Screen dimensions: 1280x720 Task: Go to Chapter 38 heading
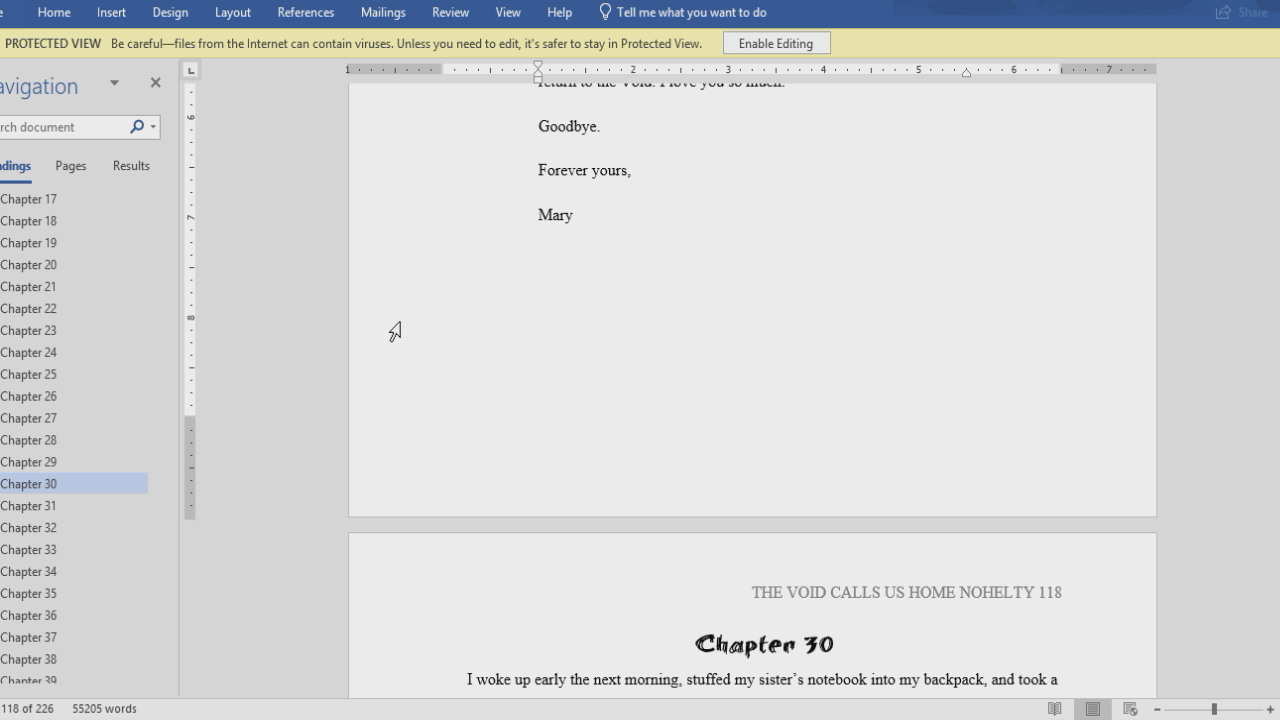point(28,660)
